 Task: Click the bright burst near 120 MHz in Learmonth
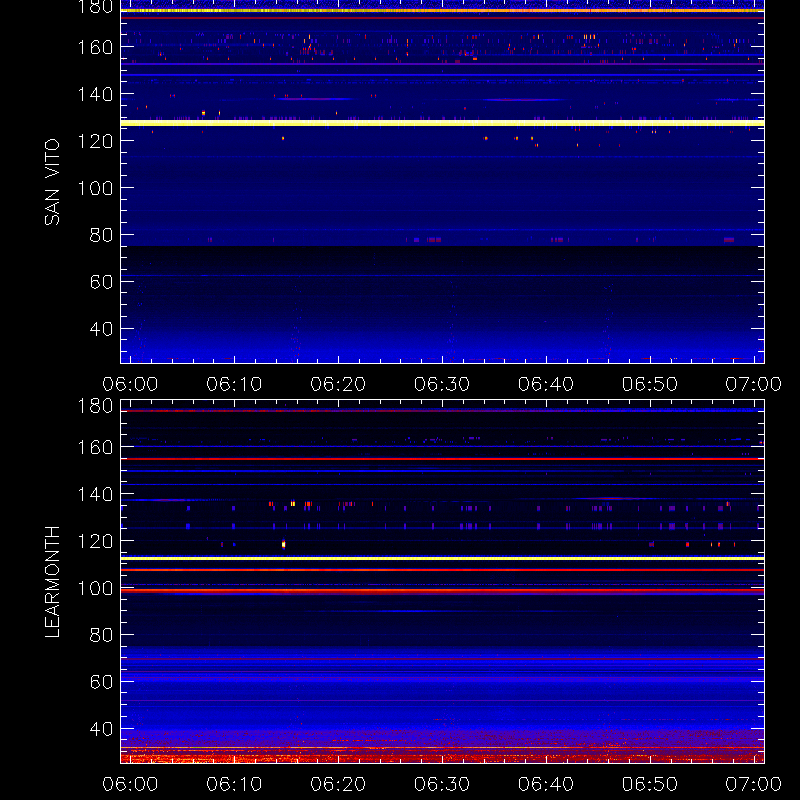[x=284, y=544]
